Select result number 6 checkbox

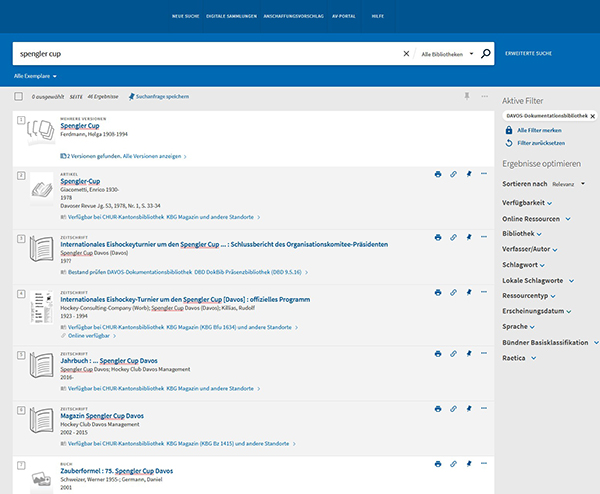pyautogui.click(x=21, y=410)
